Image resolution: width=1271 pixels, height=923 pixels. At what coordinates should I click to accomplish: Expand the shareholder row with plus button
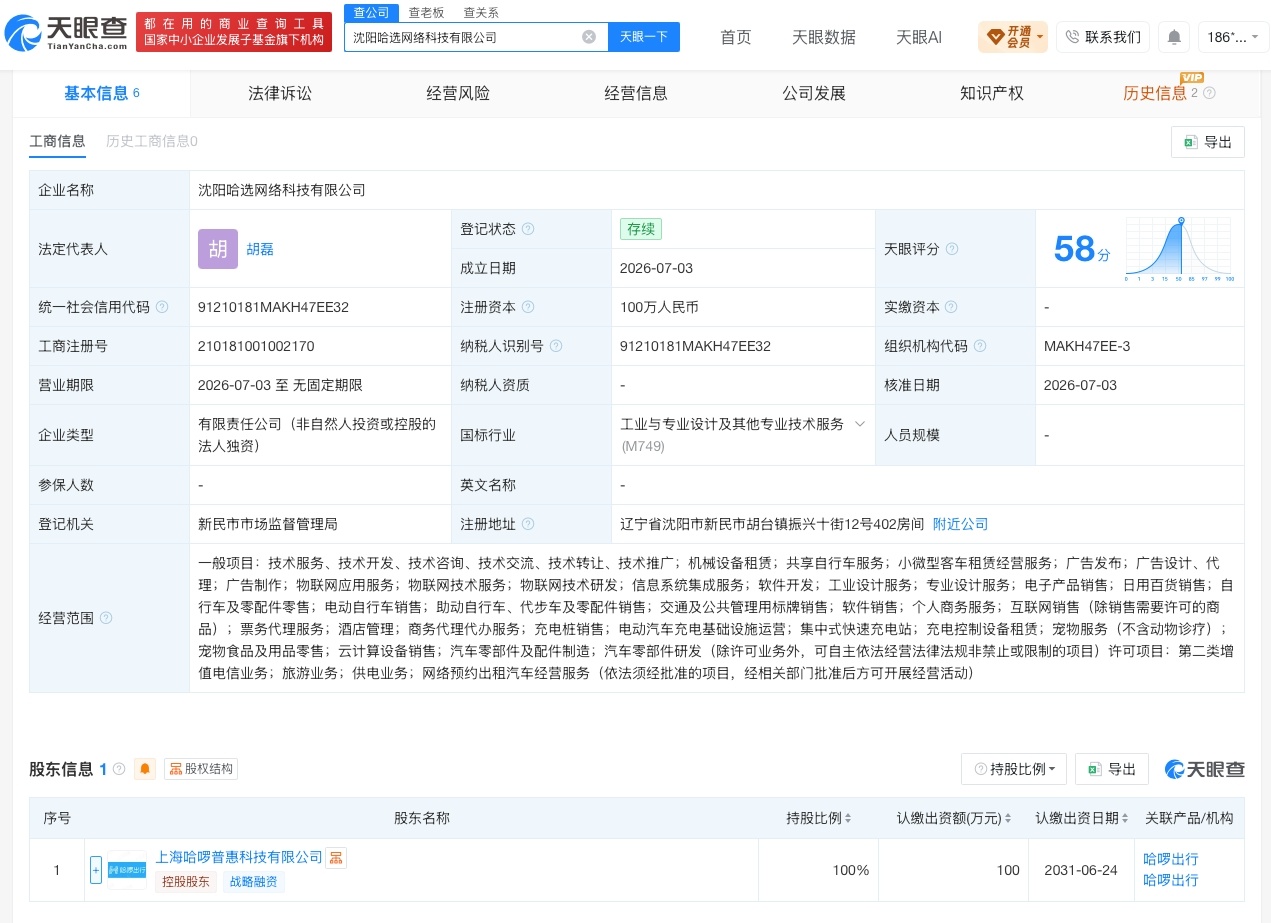point(96,870)
